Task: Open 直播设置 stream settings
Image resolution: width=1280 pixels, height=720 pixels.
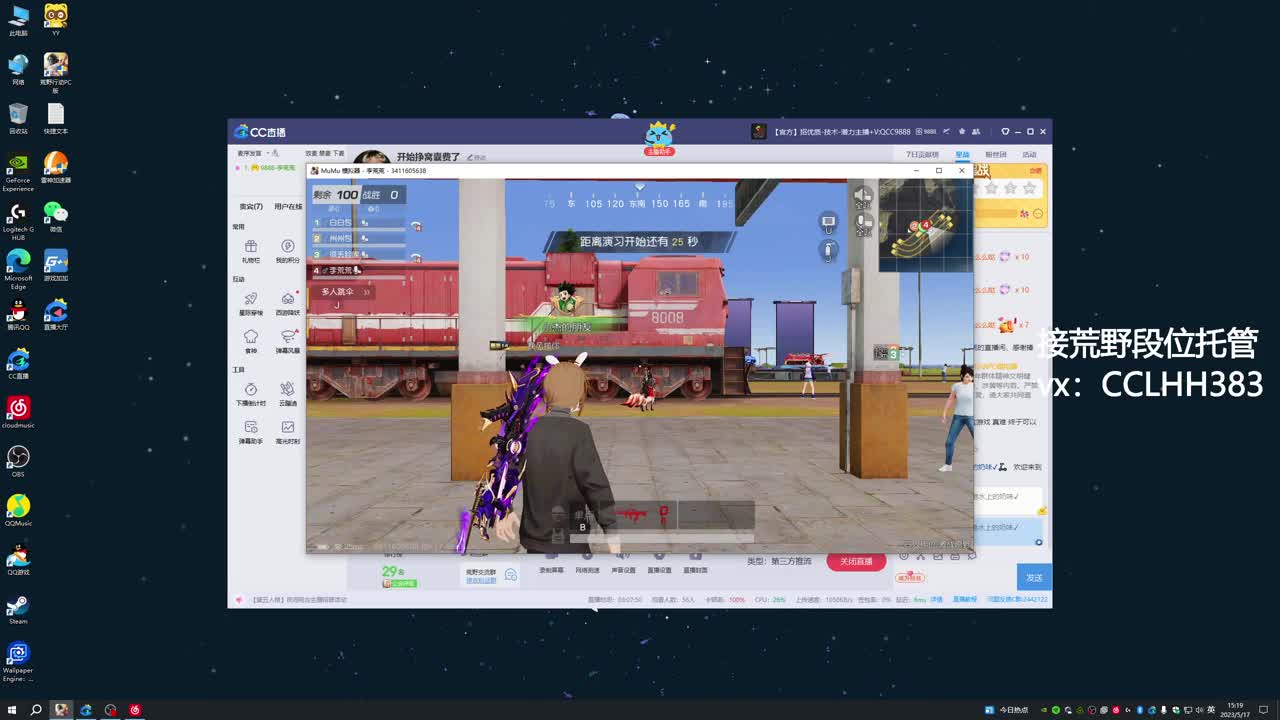Action: coord(659,563)
